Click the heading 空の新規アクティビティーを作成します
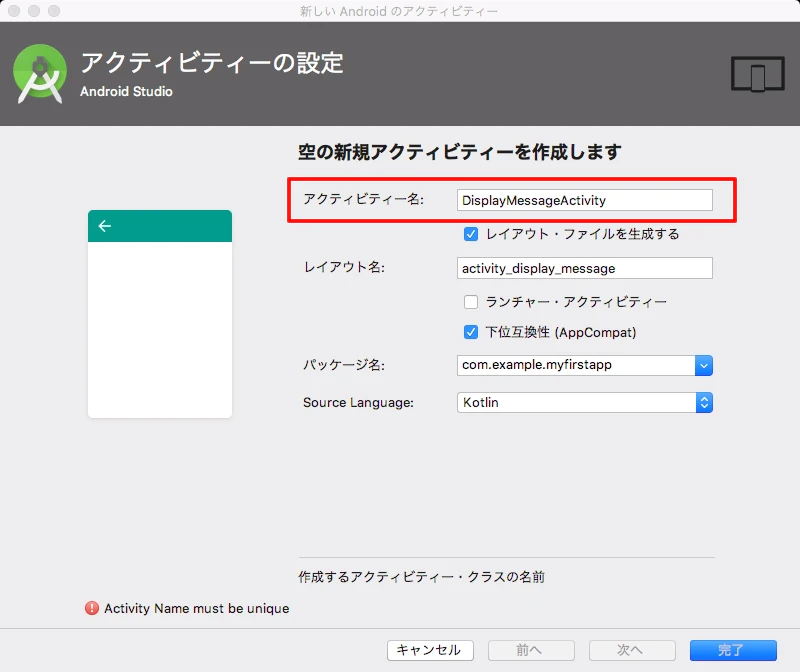Image resolution: width=800 pixels, height=672 pixels. (460, 152)
